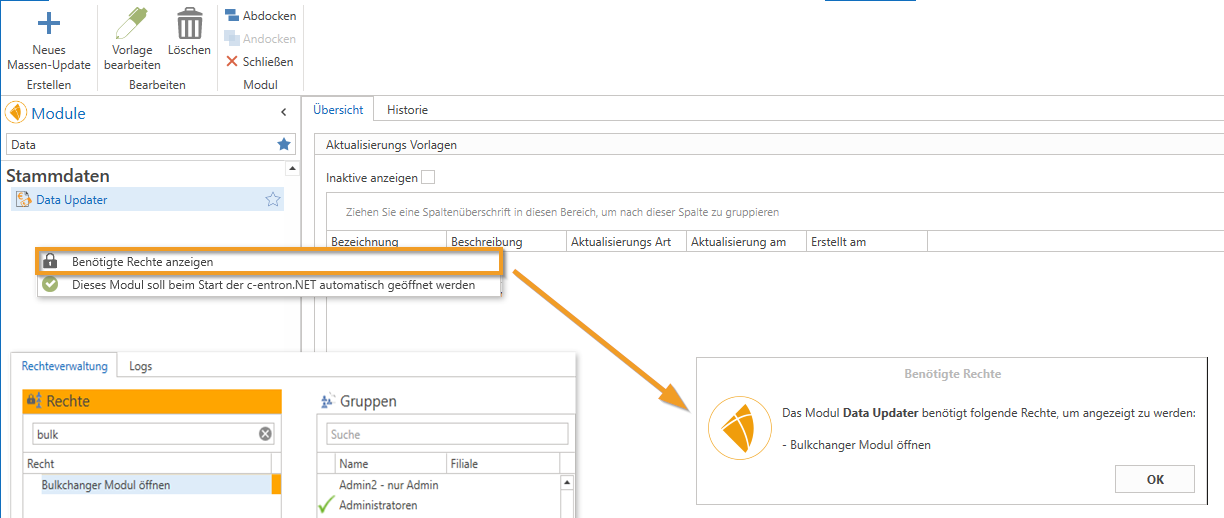
Task: Click the Neues Massen-Update plus icon
Action: pyautogui.click(x=48, y=23)
